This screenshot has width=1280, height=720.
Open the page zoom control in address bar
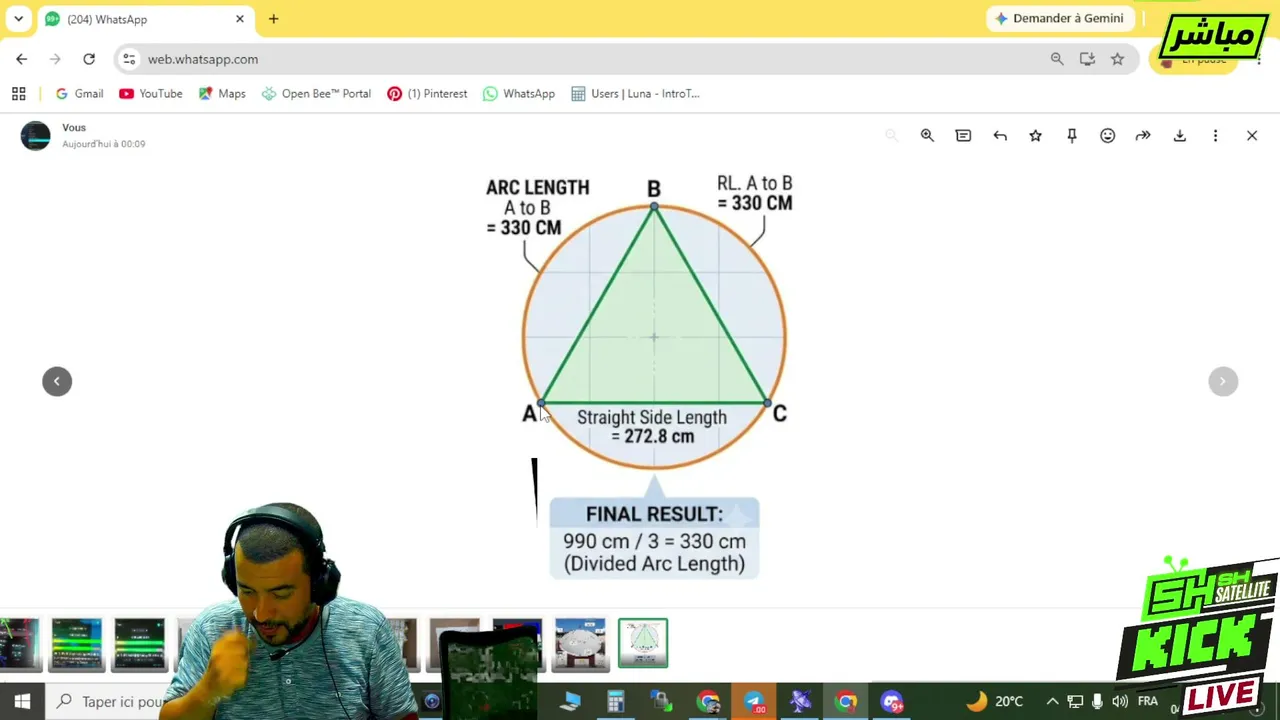point(1057,59)
